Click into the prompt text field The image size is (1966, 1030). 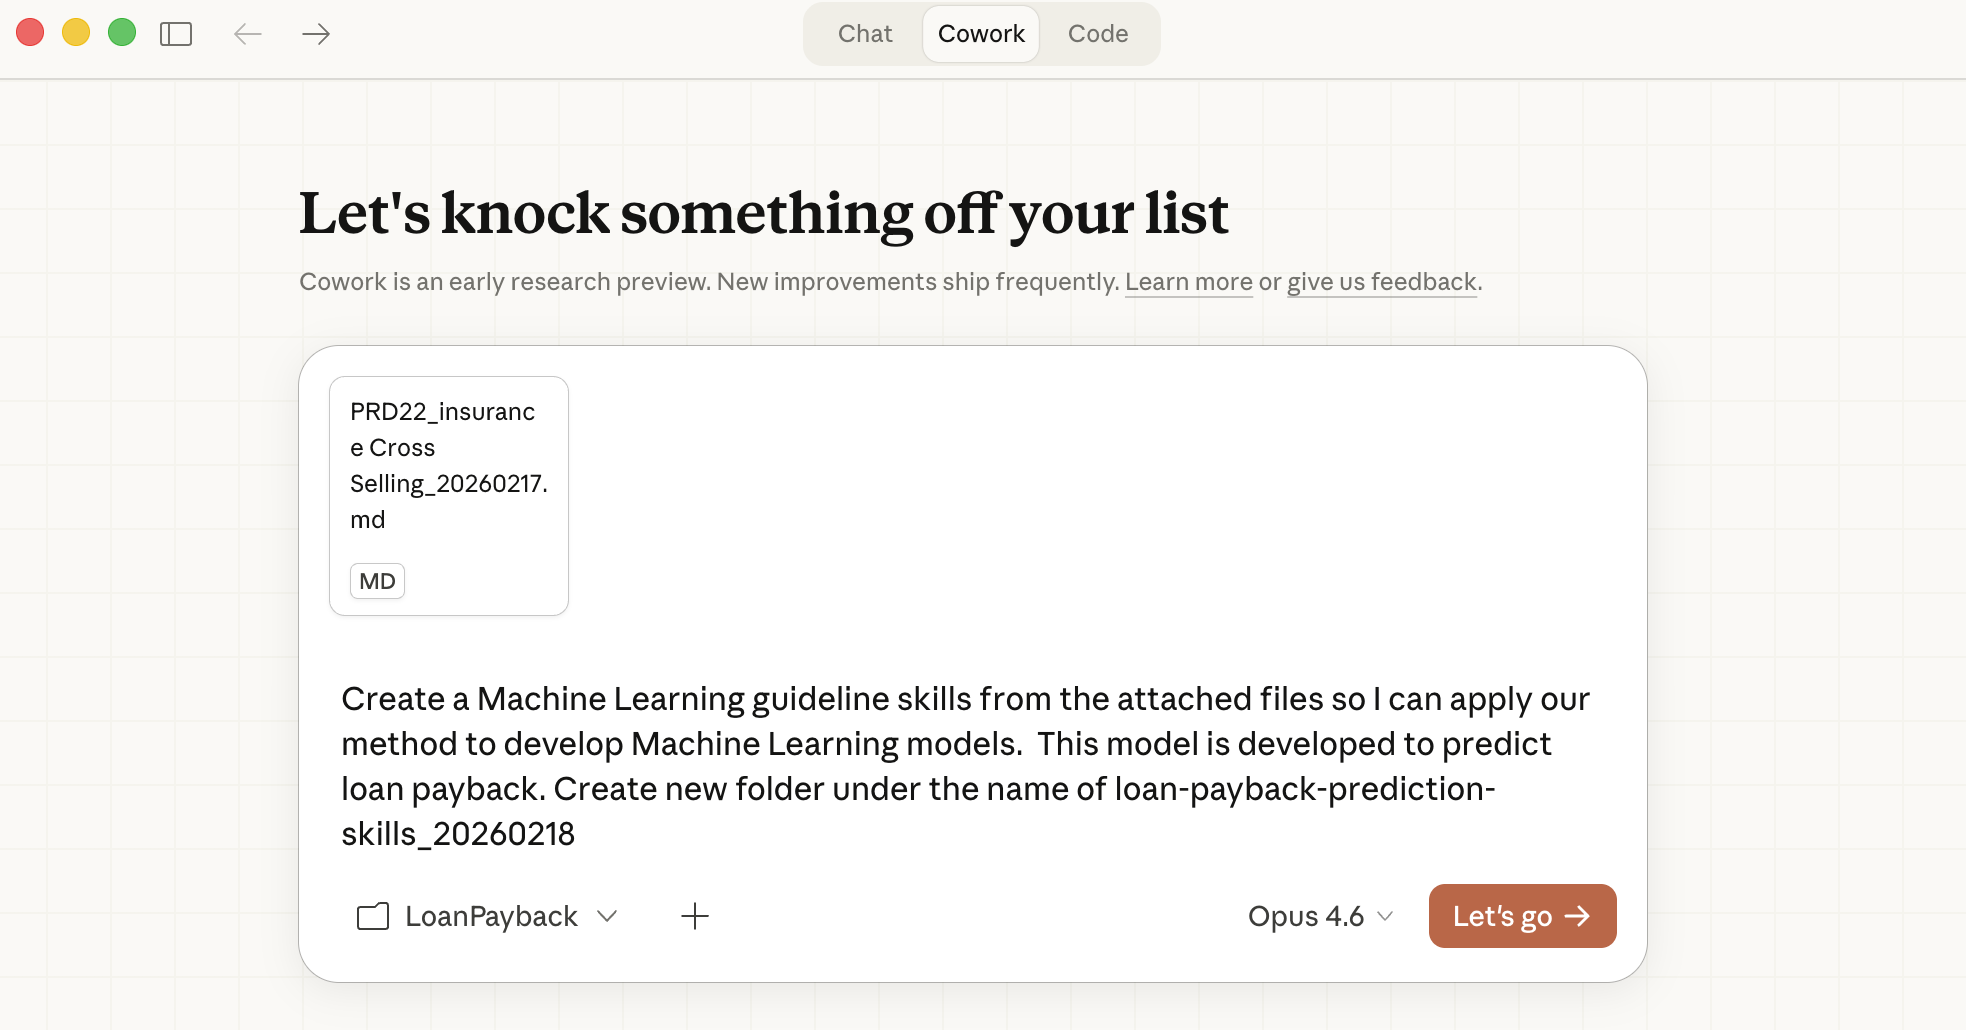pyautogui.click(x=965, y=765)
